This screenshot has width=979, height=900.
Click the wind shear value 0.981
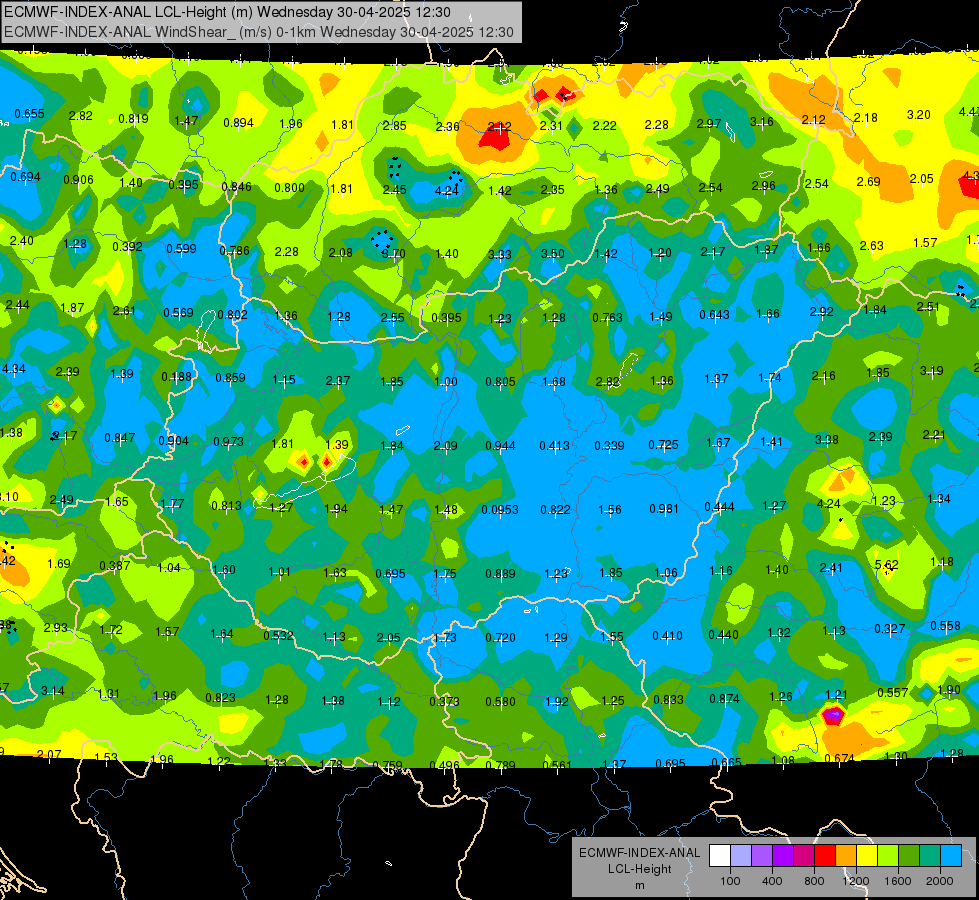664,508
